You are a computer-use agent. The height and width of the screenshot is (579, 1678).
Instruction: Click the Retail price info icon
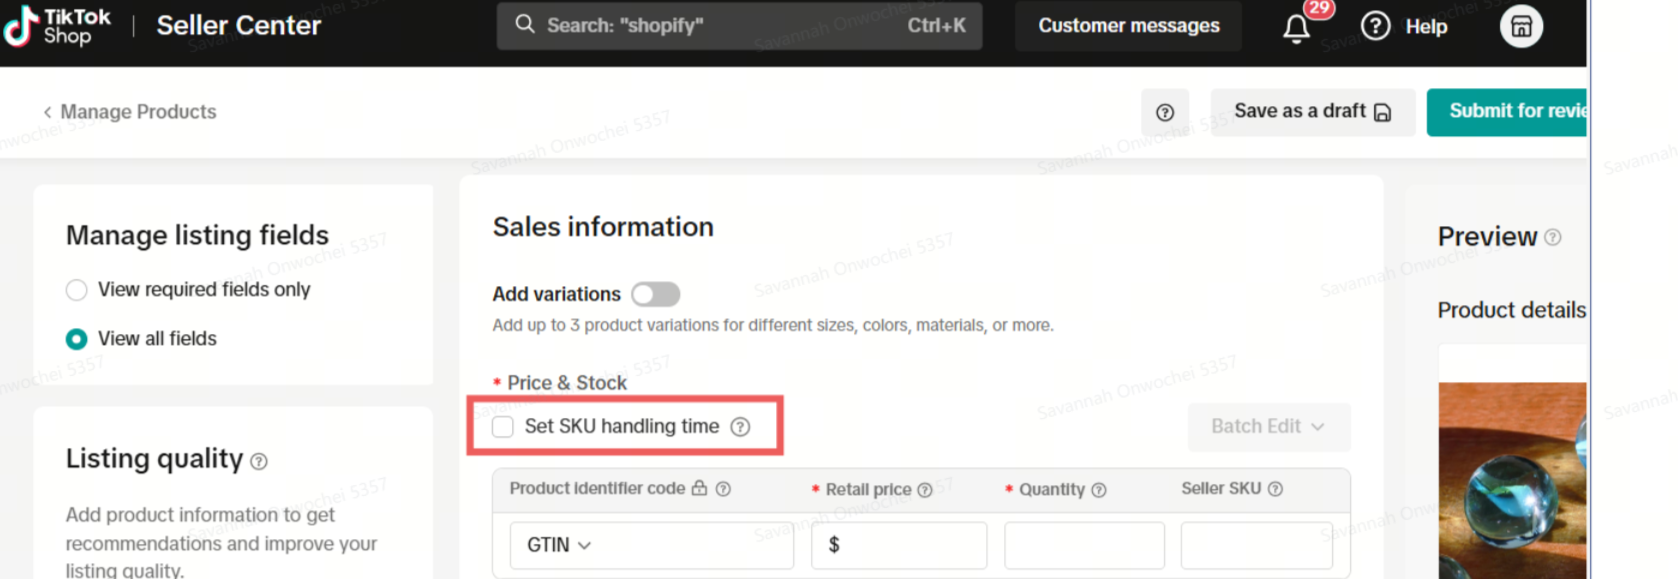pyautogui.click(x=925, y=490)
